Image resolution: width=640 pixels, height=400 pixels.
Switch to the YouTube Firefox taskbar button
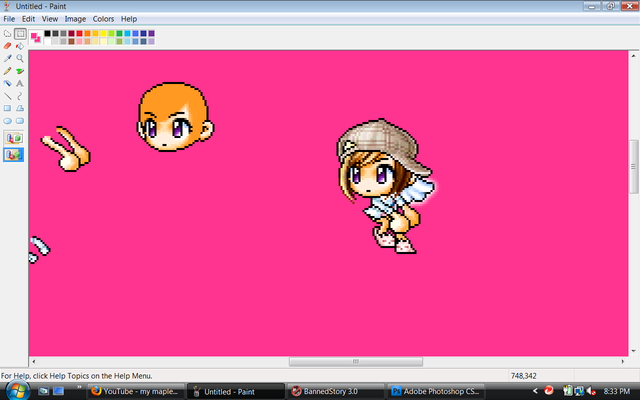point(136,391)
